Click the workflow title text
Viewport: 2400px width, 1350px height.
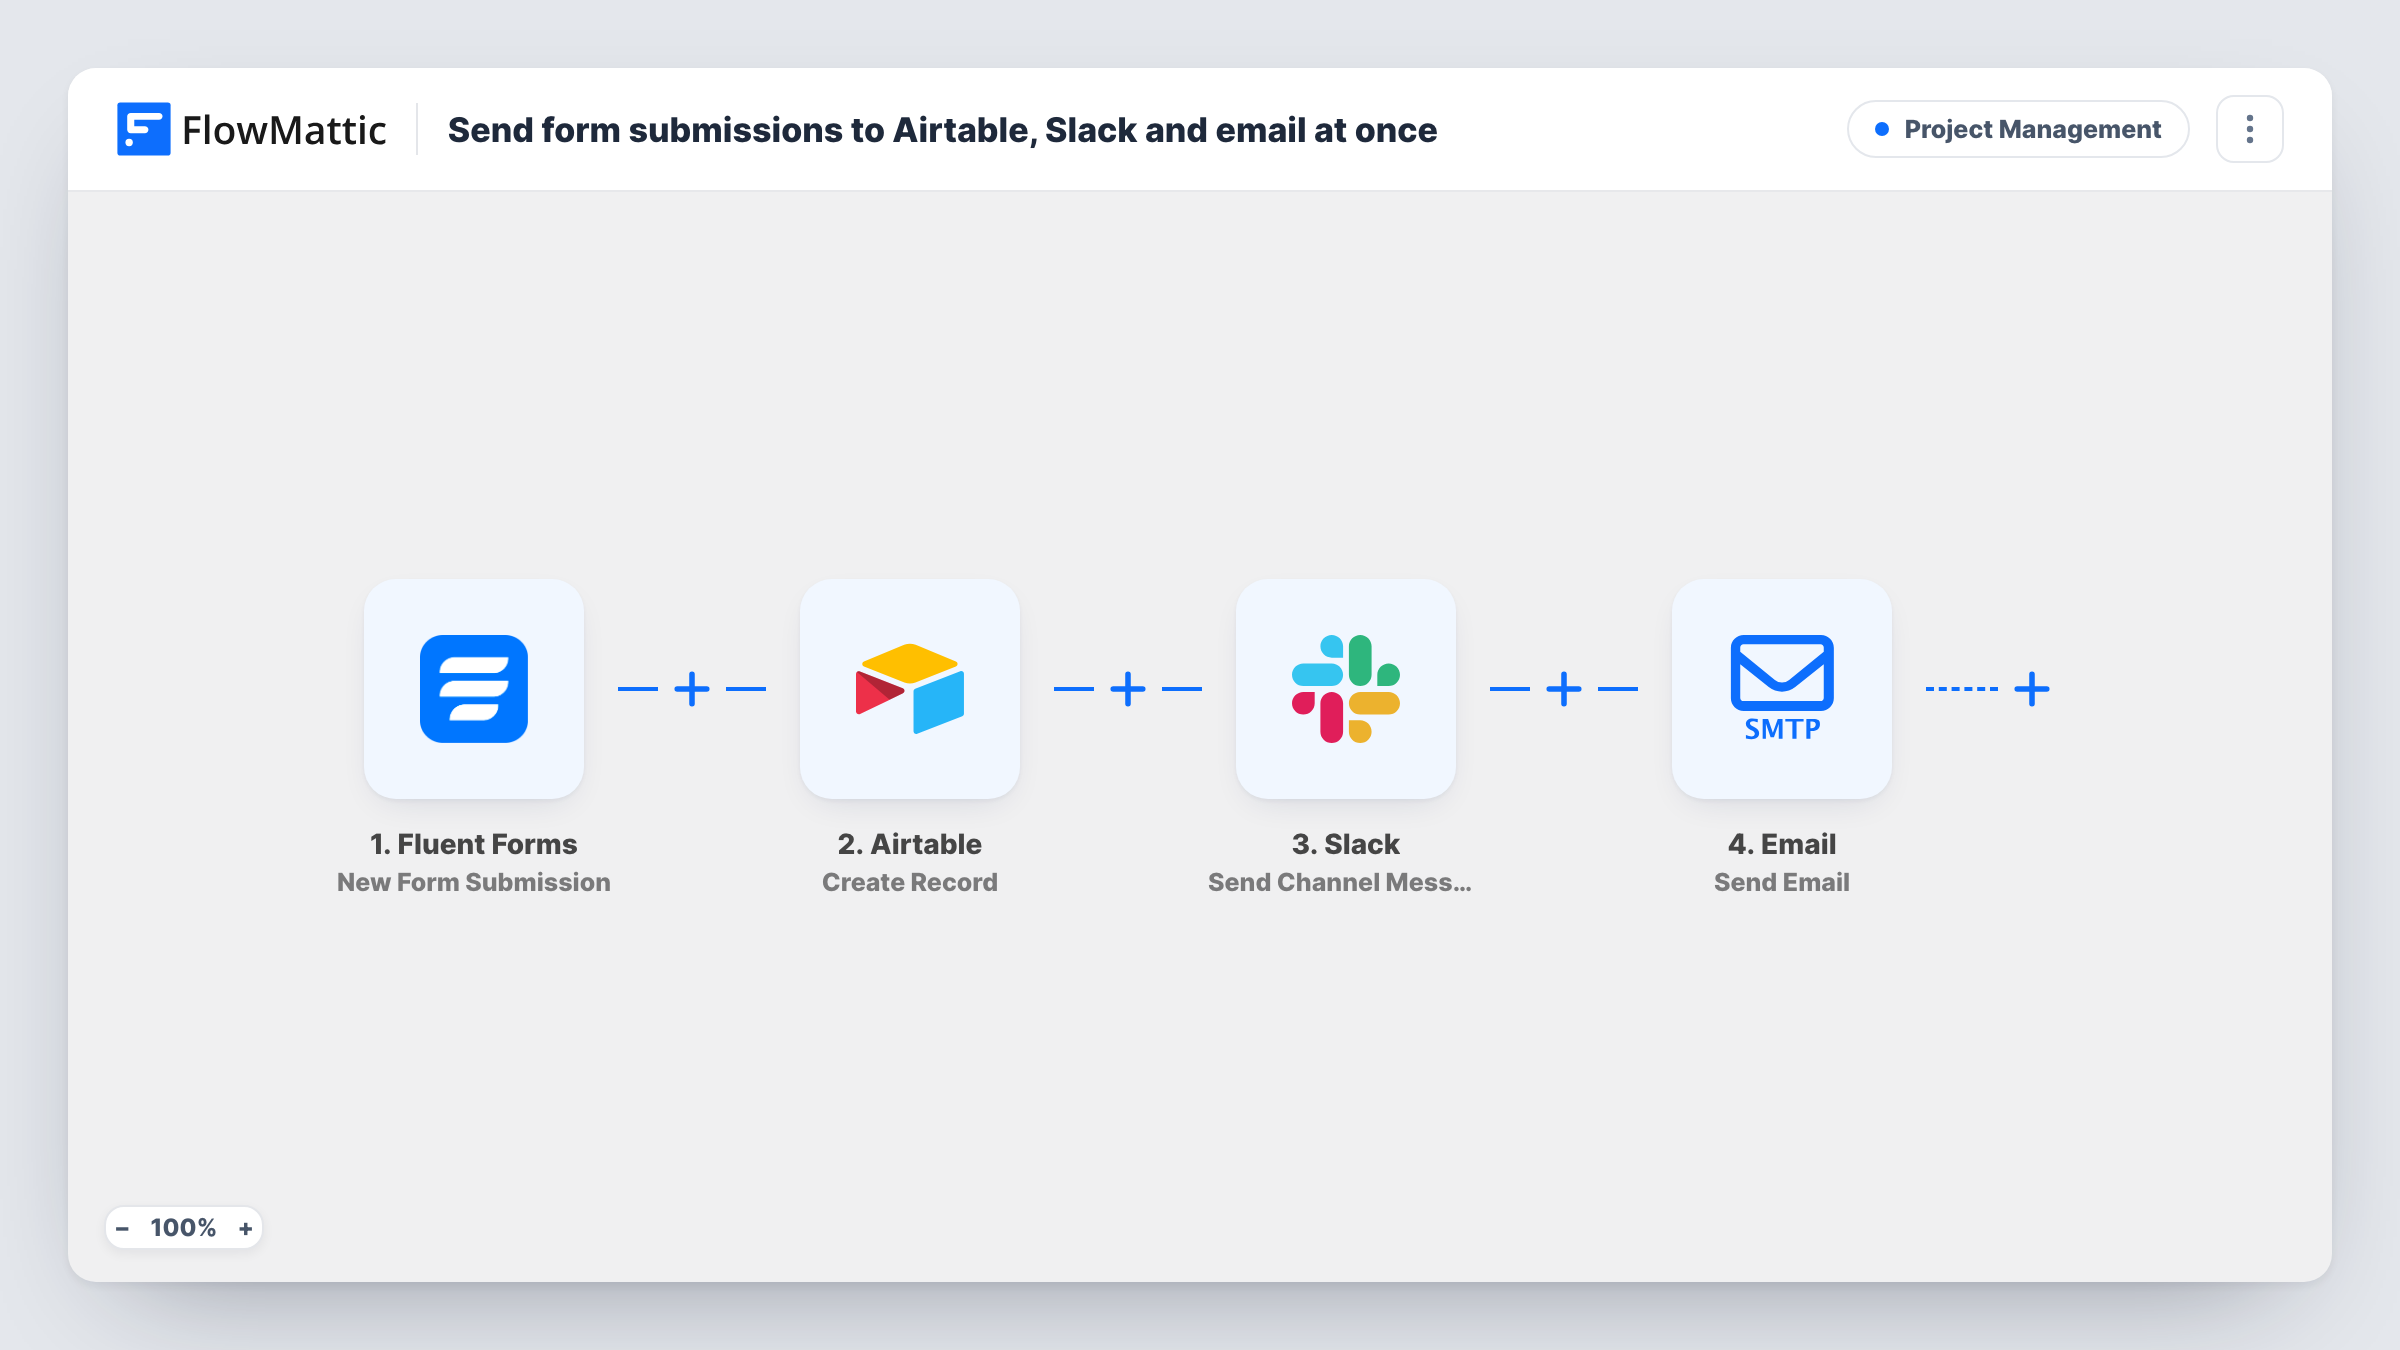[x=942, y=130]
